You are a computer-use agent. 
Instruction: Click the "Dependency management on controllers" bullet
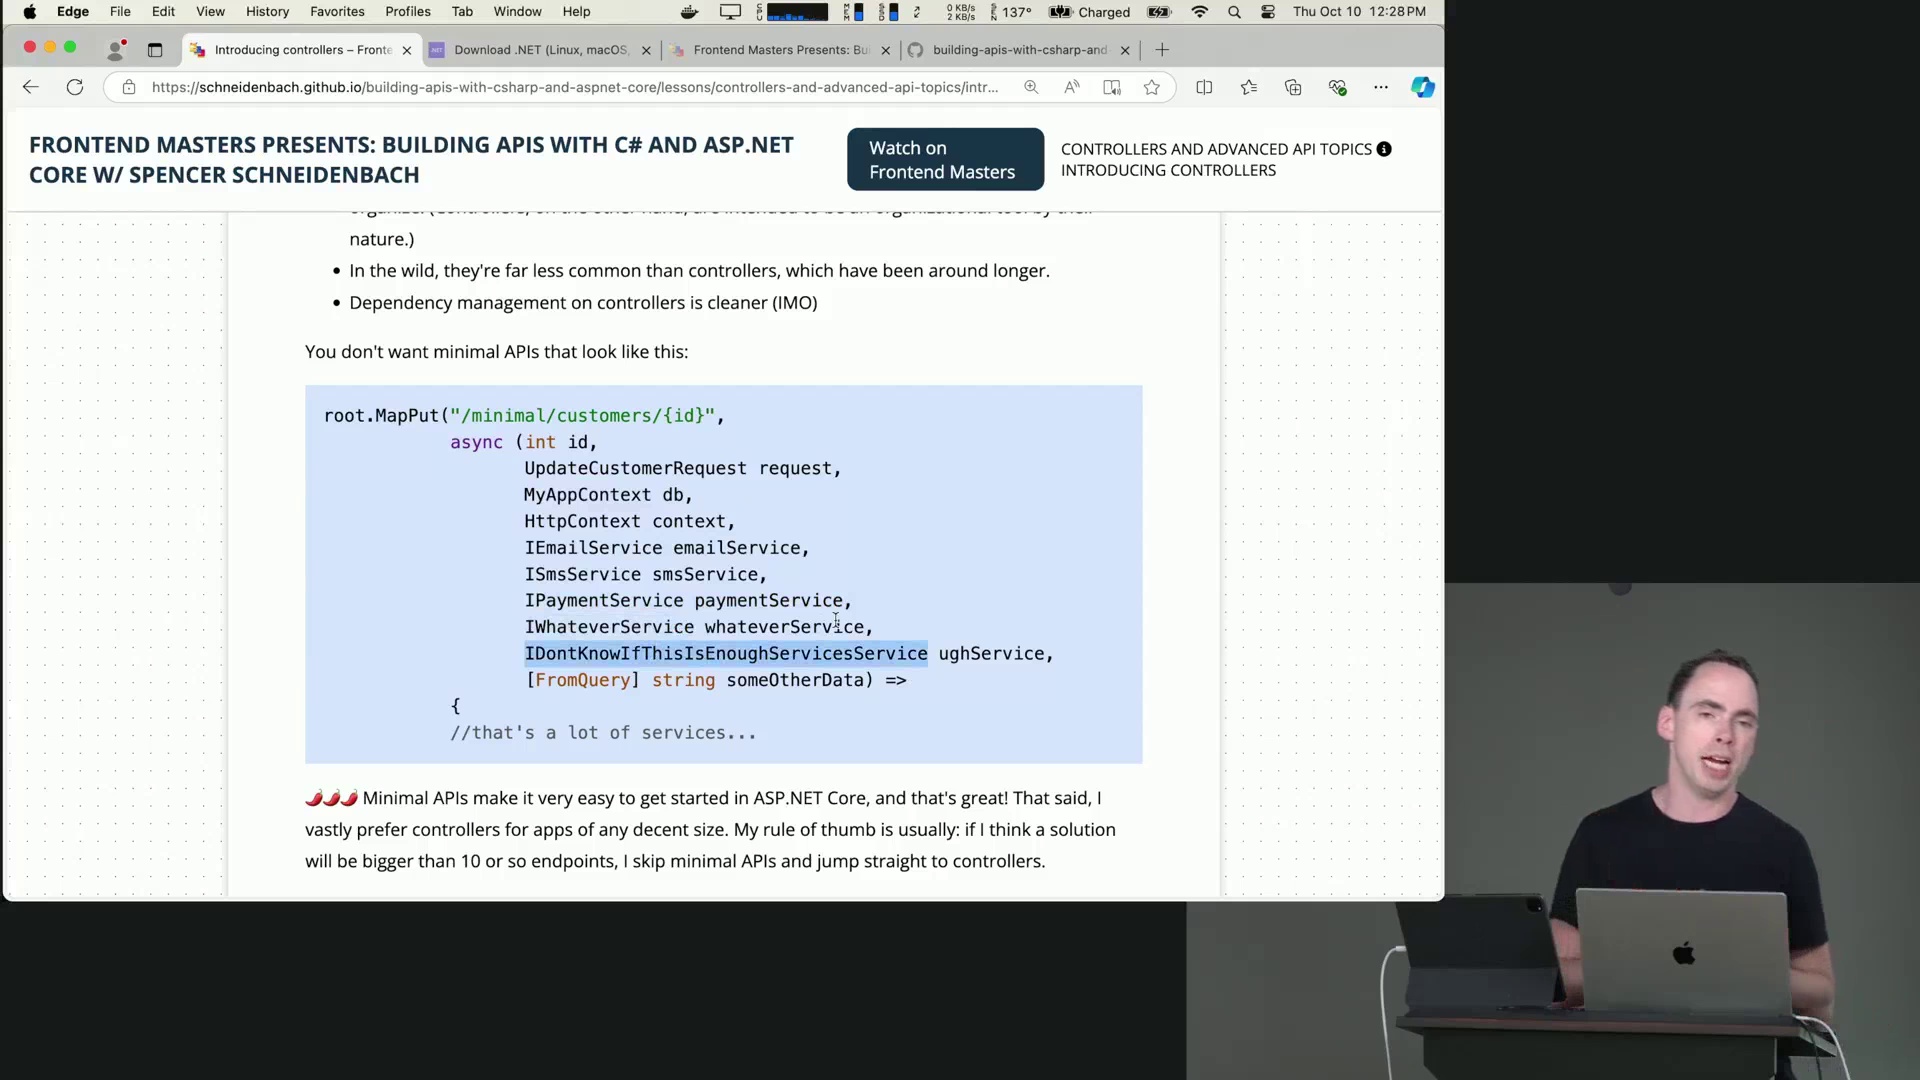(x=583, y=303)
